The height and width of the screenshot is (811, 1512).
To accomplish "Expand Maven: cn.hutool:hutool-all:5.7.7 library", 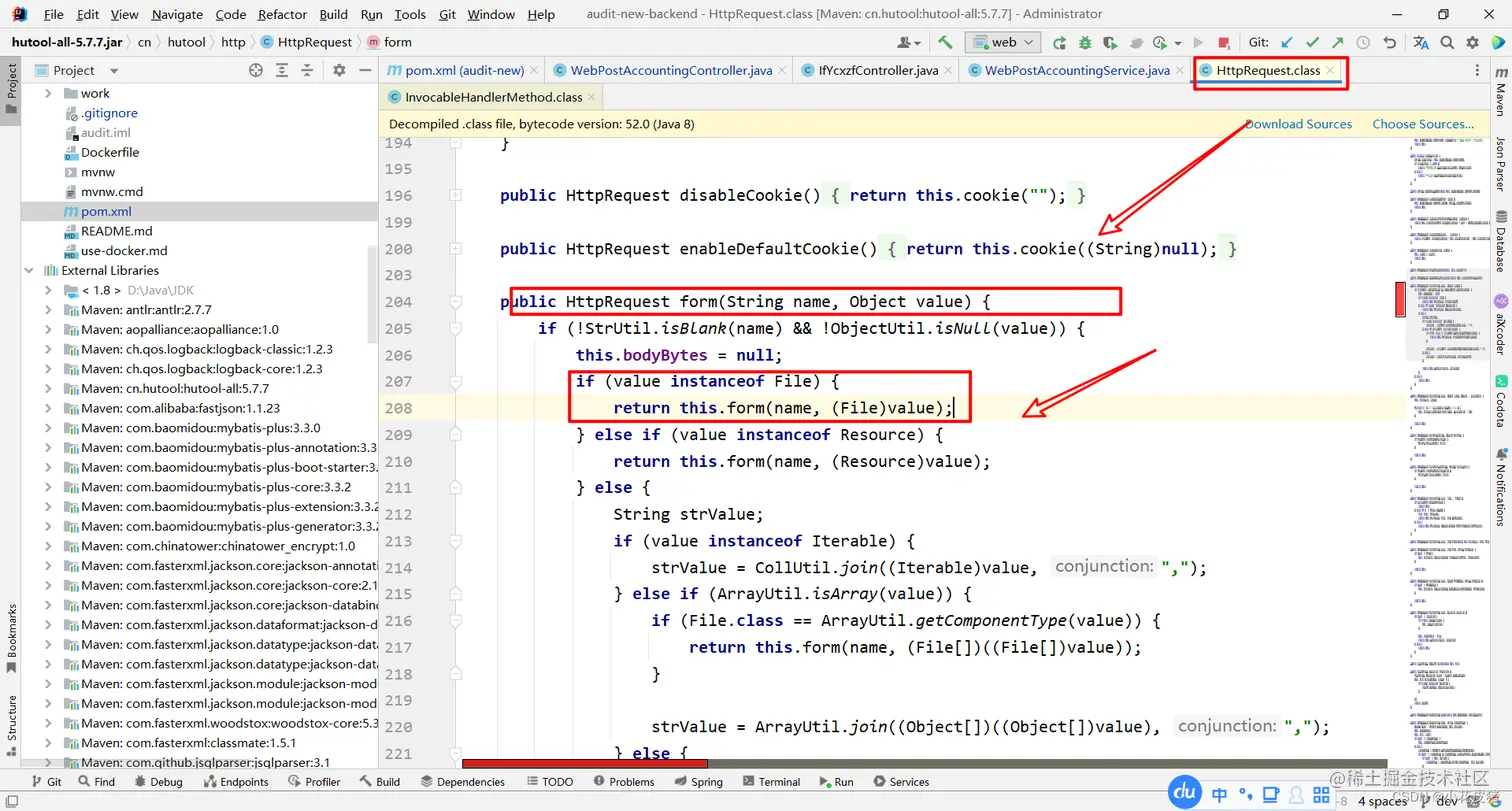I will tap(48, 388).
